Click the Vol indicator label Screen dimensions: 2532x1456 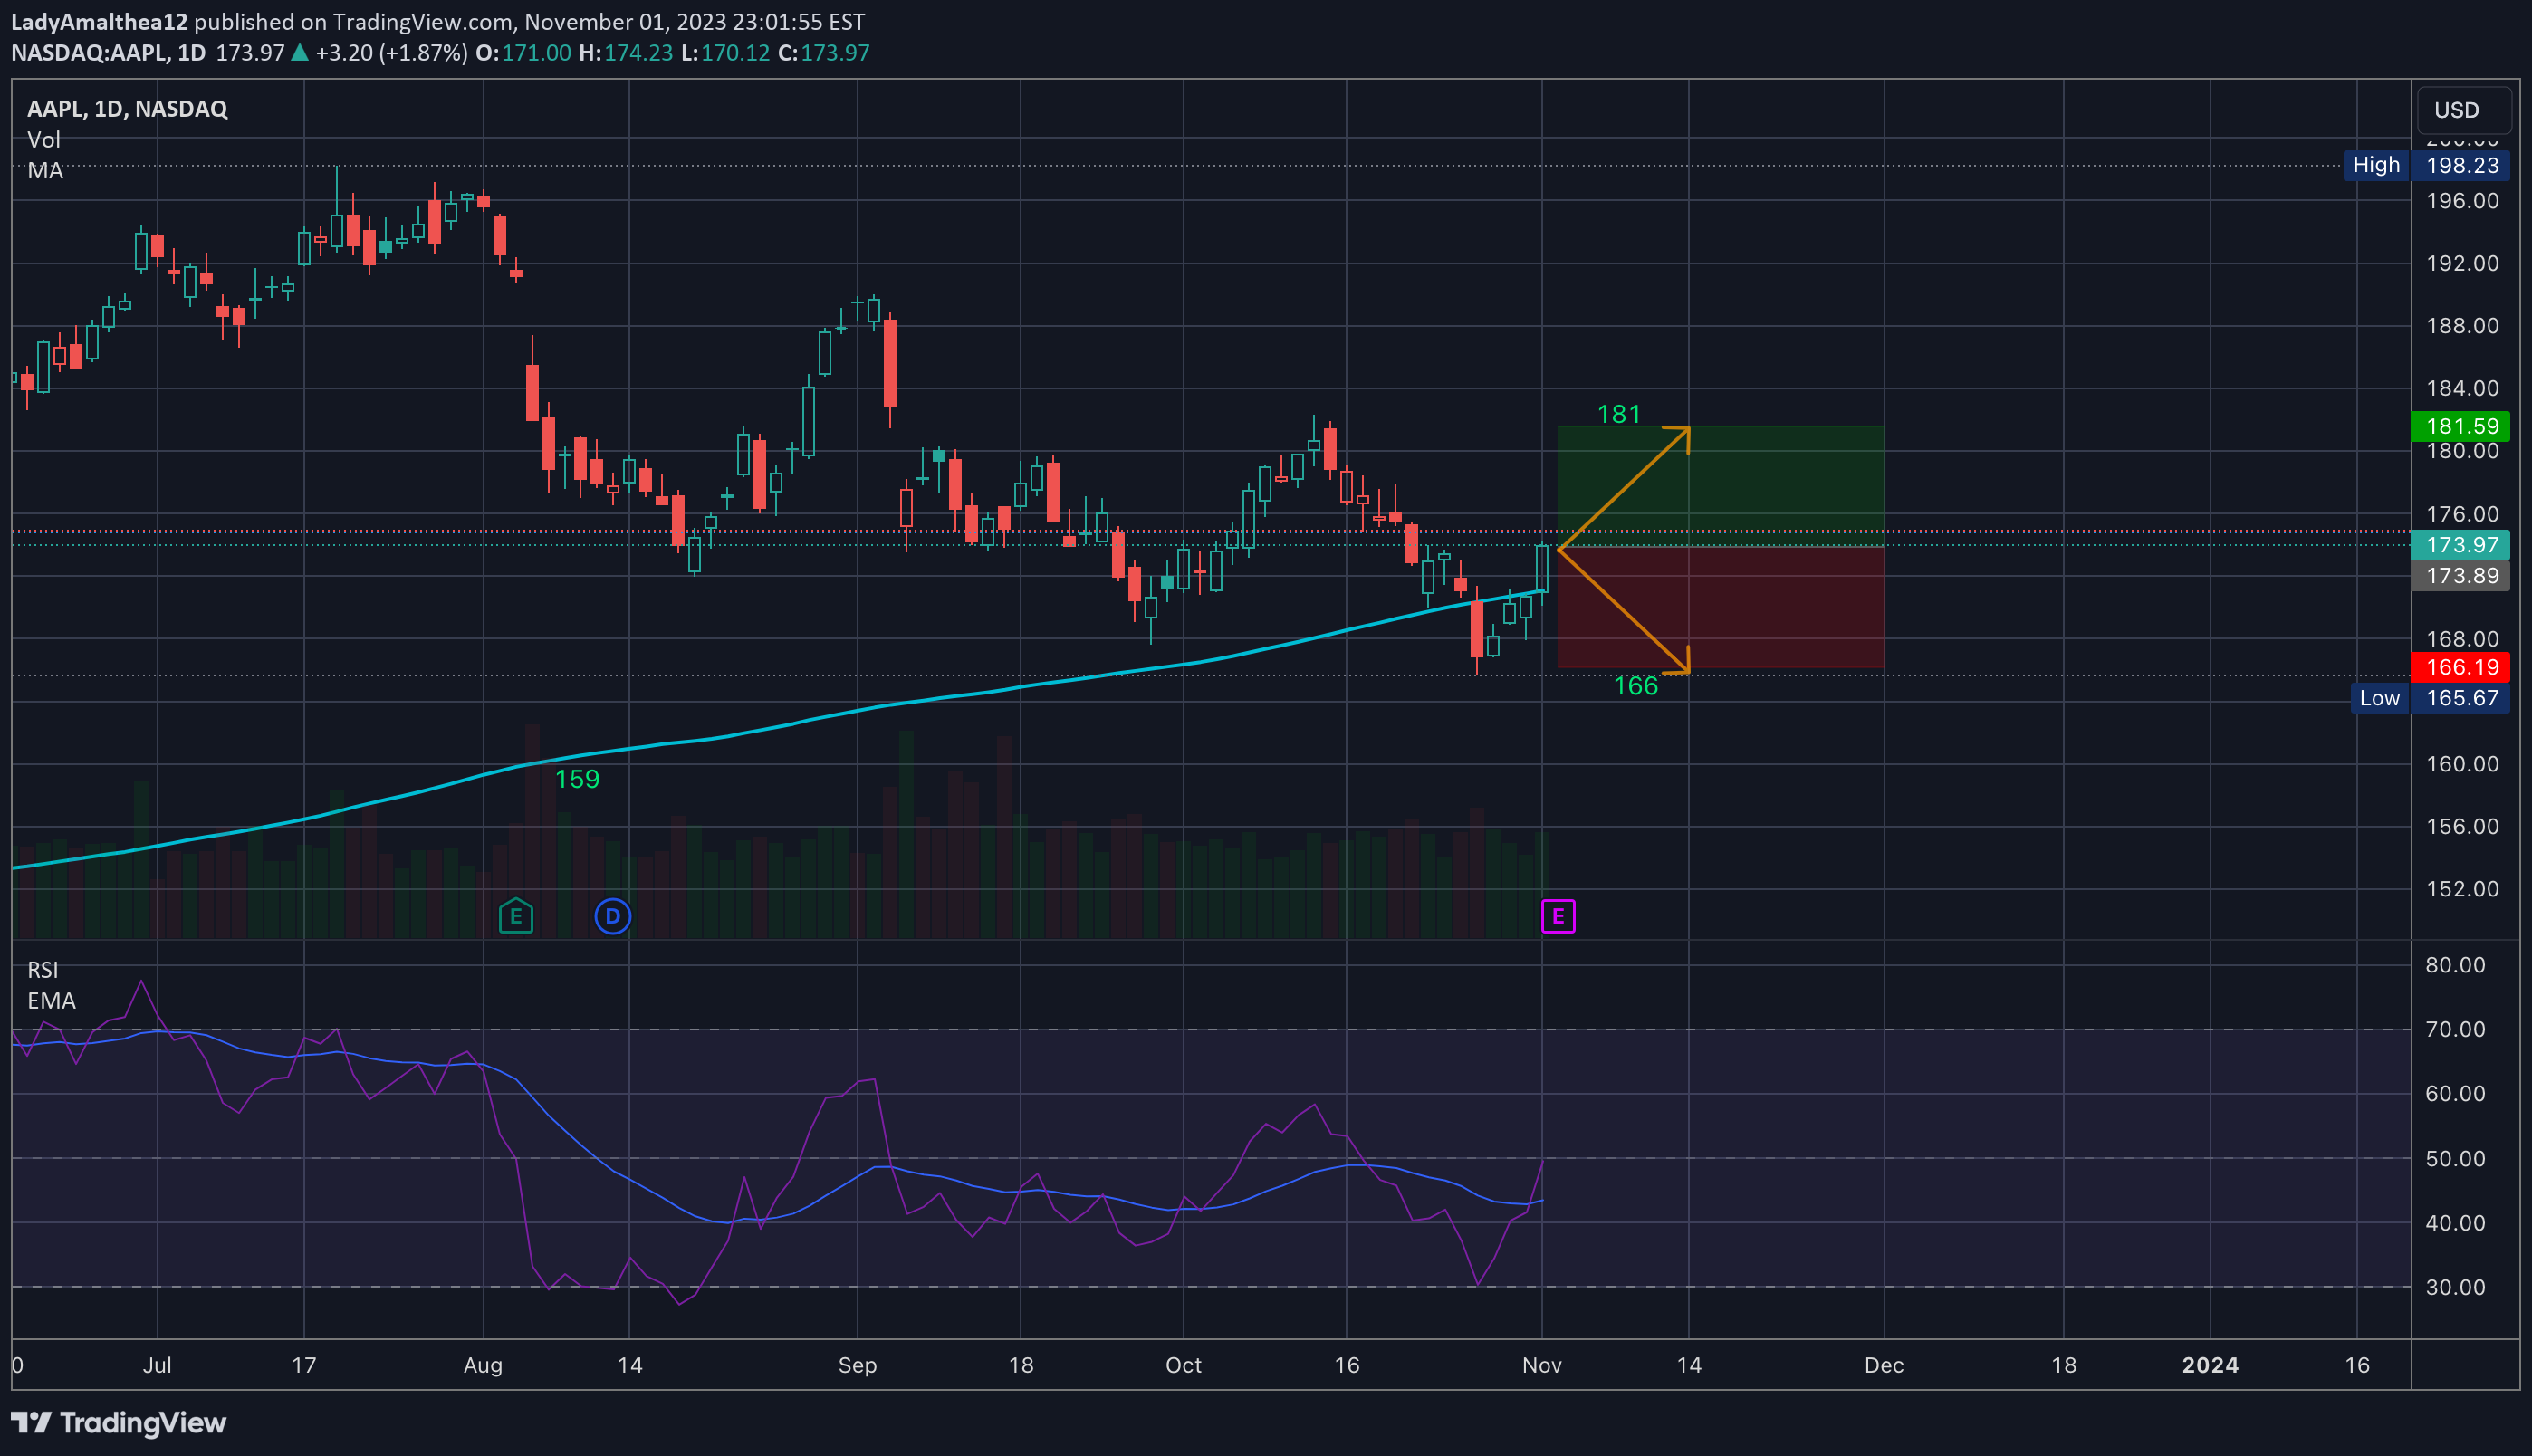44,140
